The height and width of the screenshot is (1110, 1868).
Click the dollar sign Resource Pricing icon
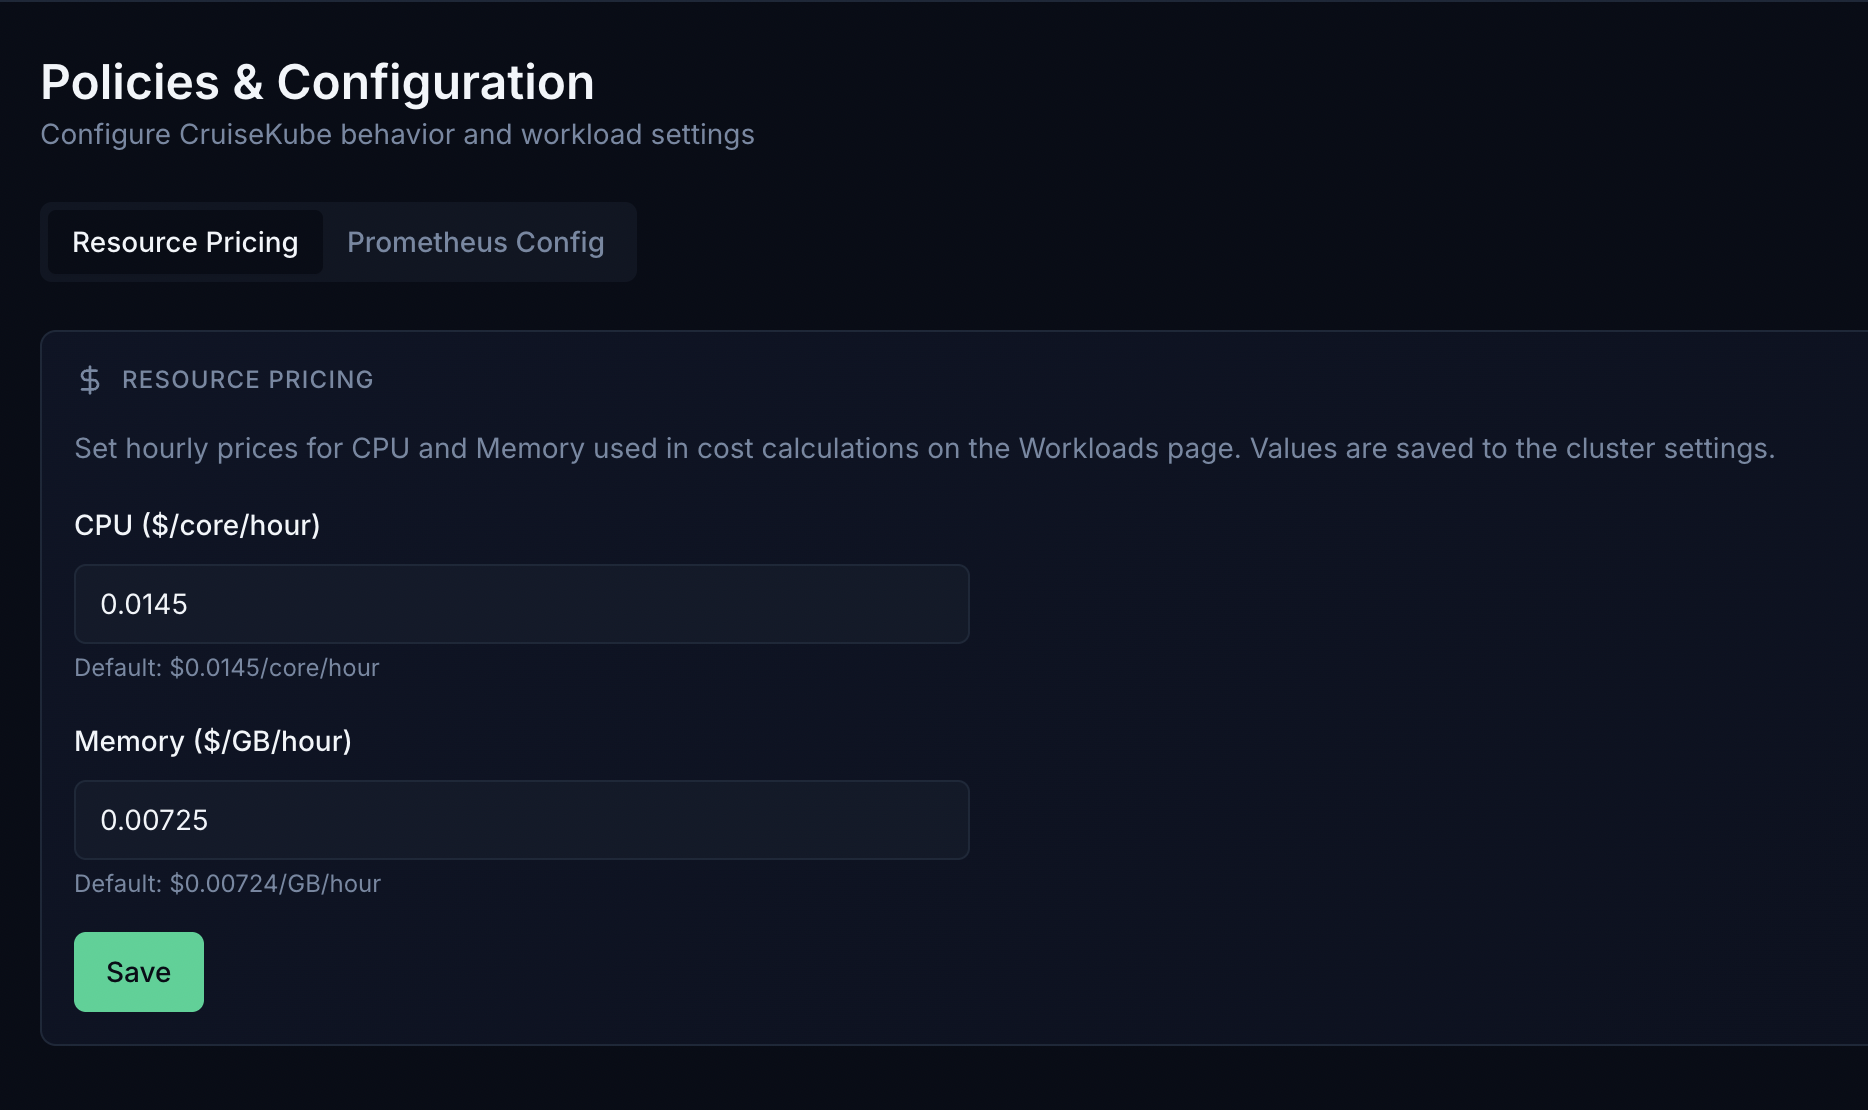click(89, 380)
